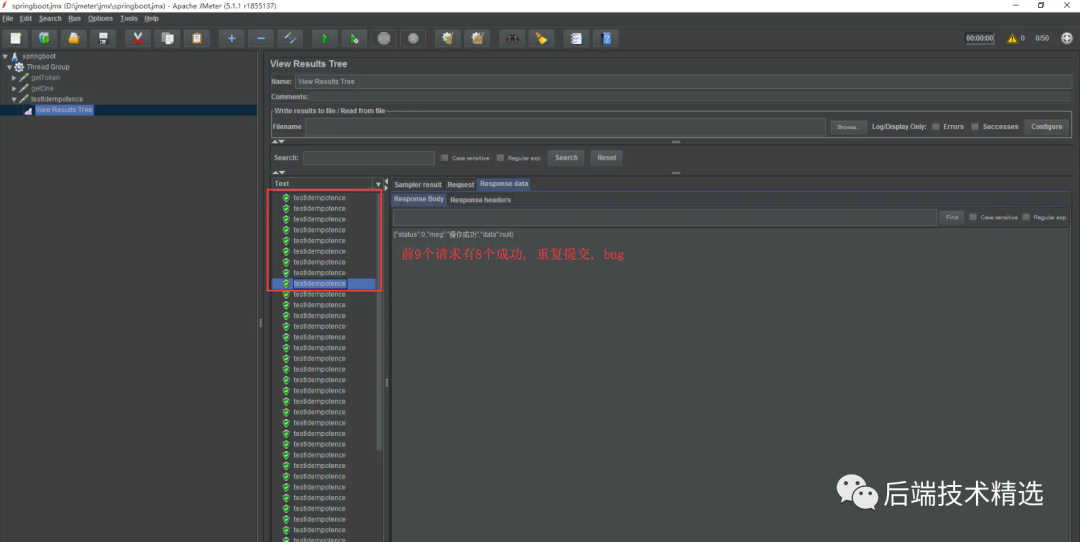The image size is (1080, 542).
Task: Click collapse arrows below Search row
Action: click(278, 172)
